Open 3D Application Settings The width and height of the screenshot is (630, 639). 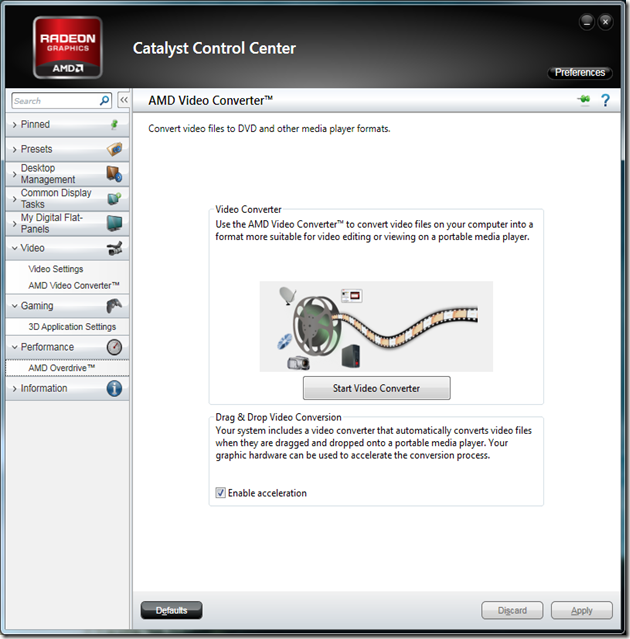[x=72, y=326]
